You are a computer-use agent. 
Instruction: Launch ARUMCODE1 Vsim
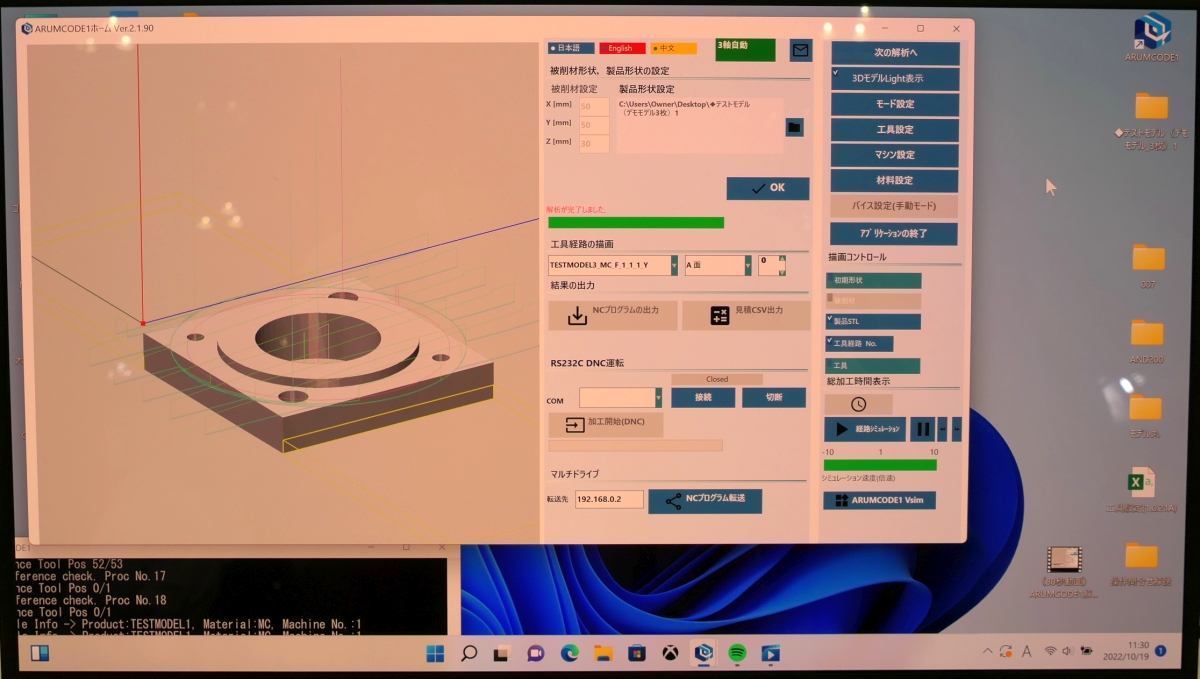coord(880,499)
